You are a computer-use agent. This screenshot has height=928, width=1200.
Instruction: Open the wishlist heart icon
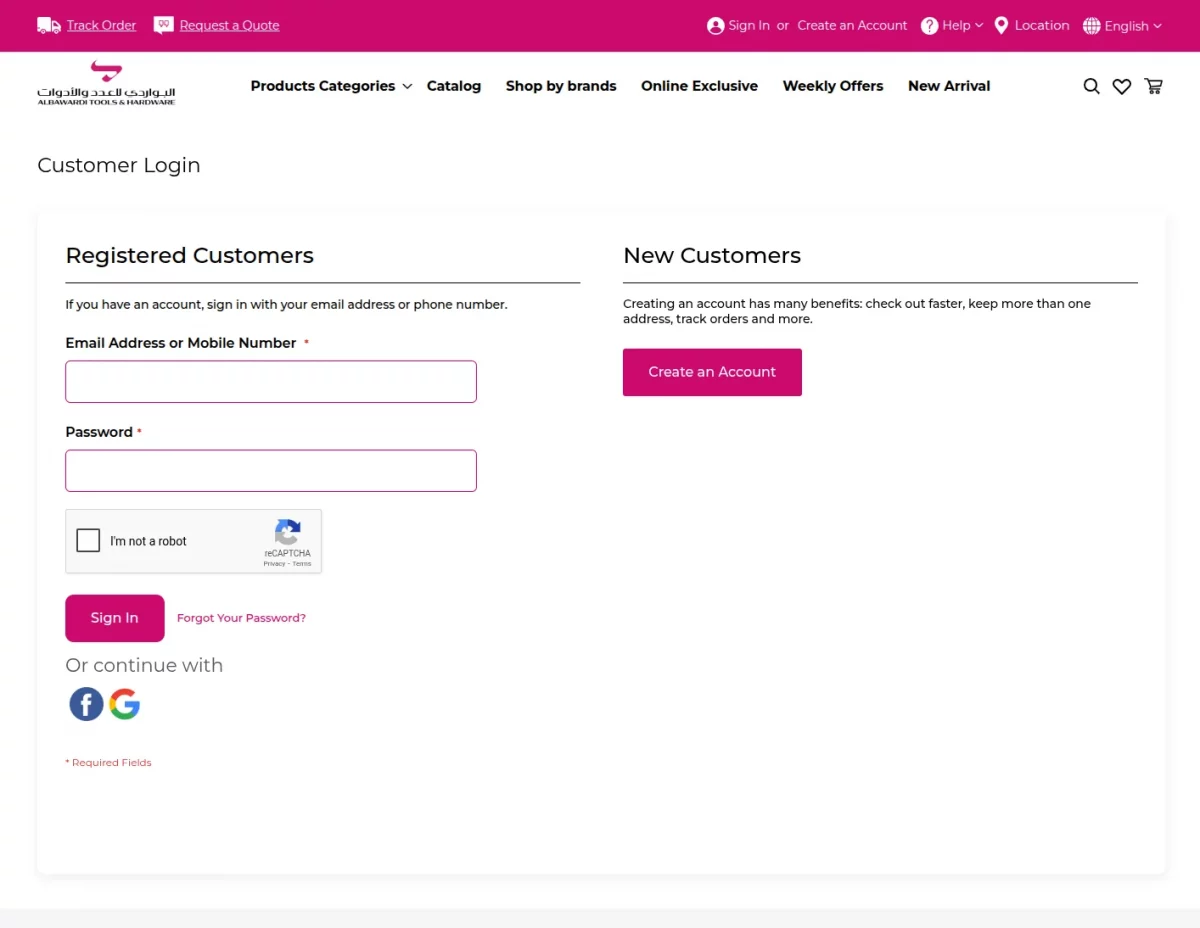pos(1122,87)
